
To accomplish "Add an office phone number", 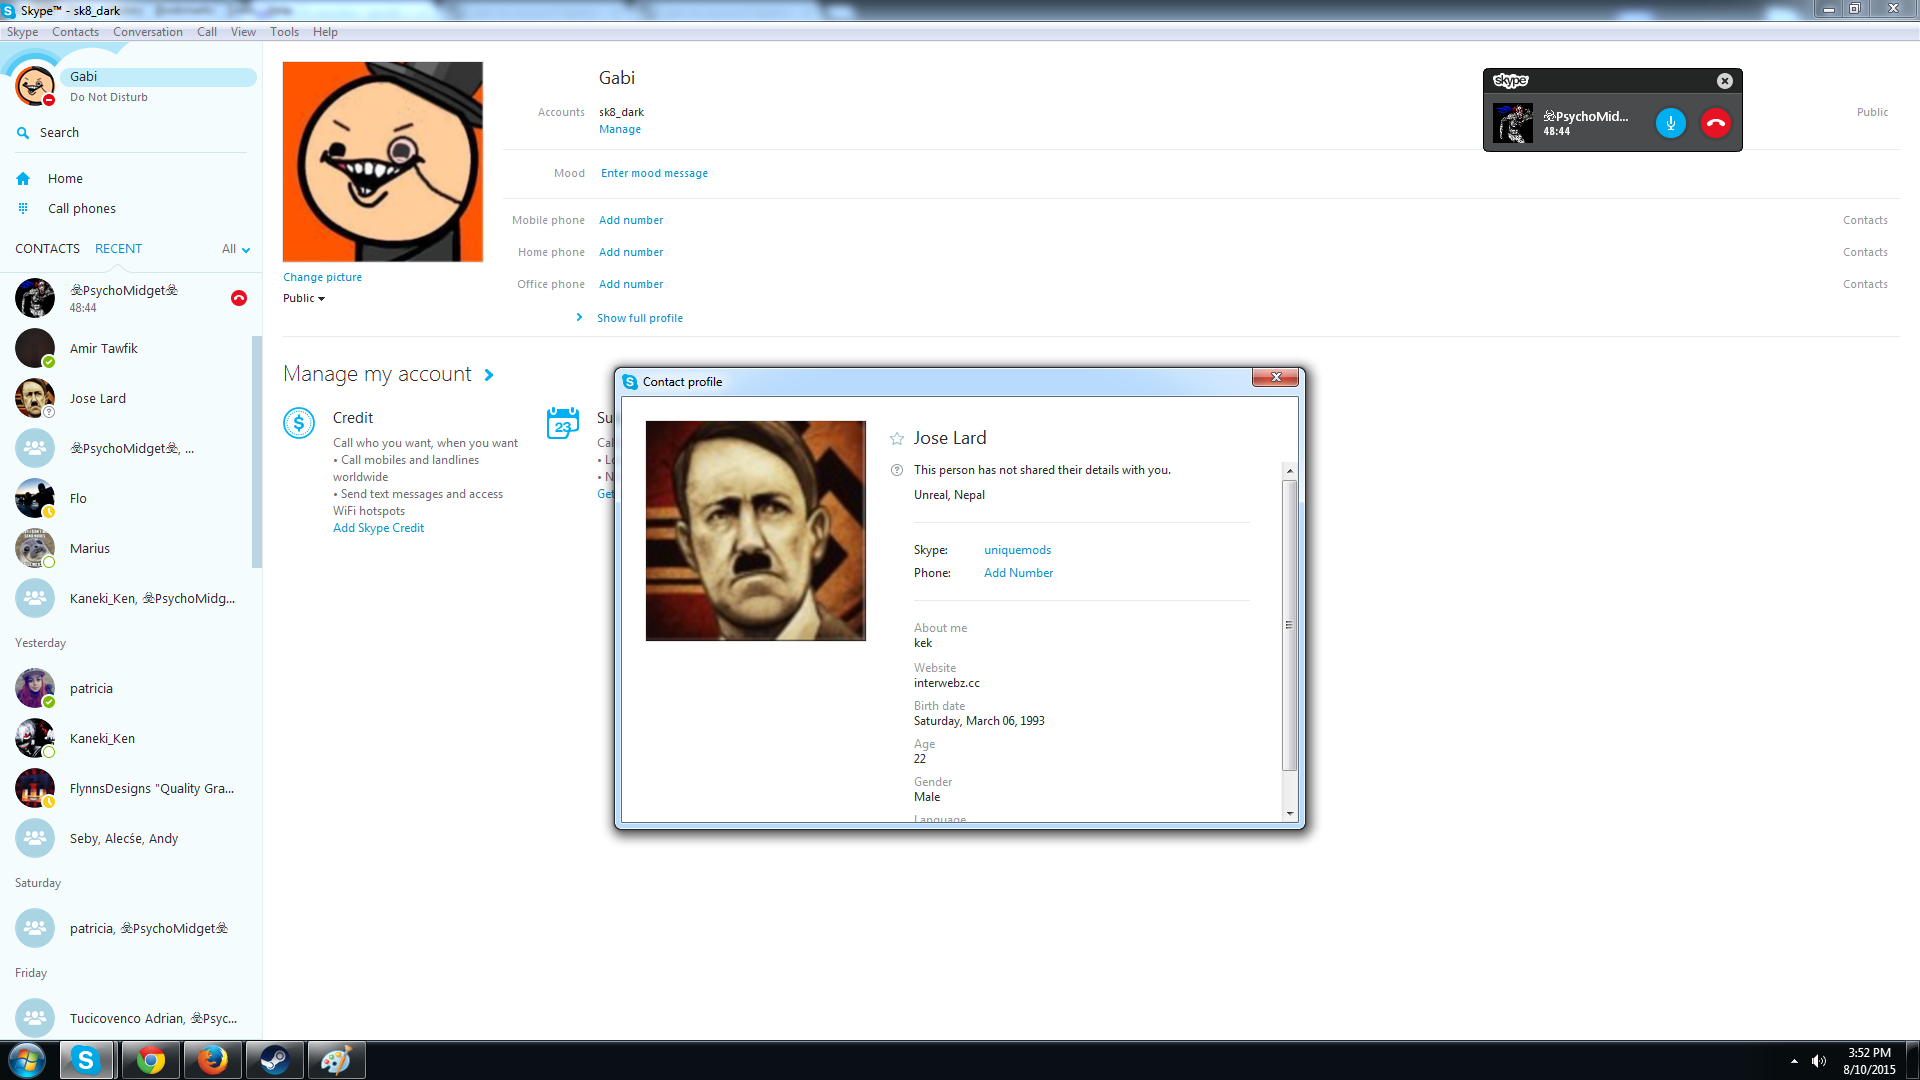I will click(x=631, y=284).
